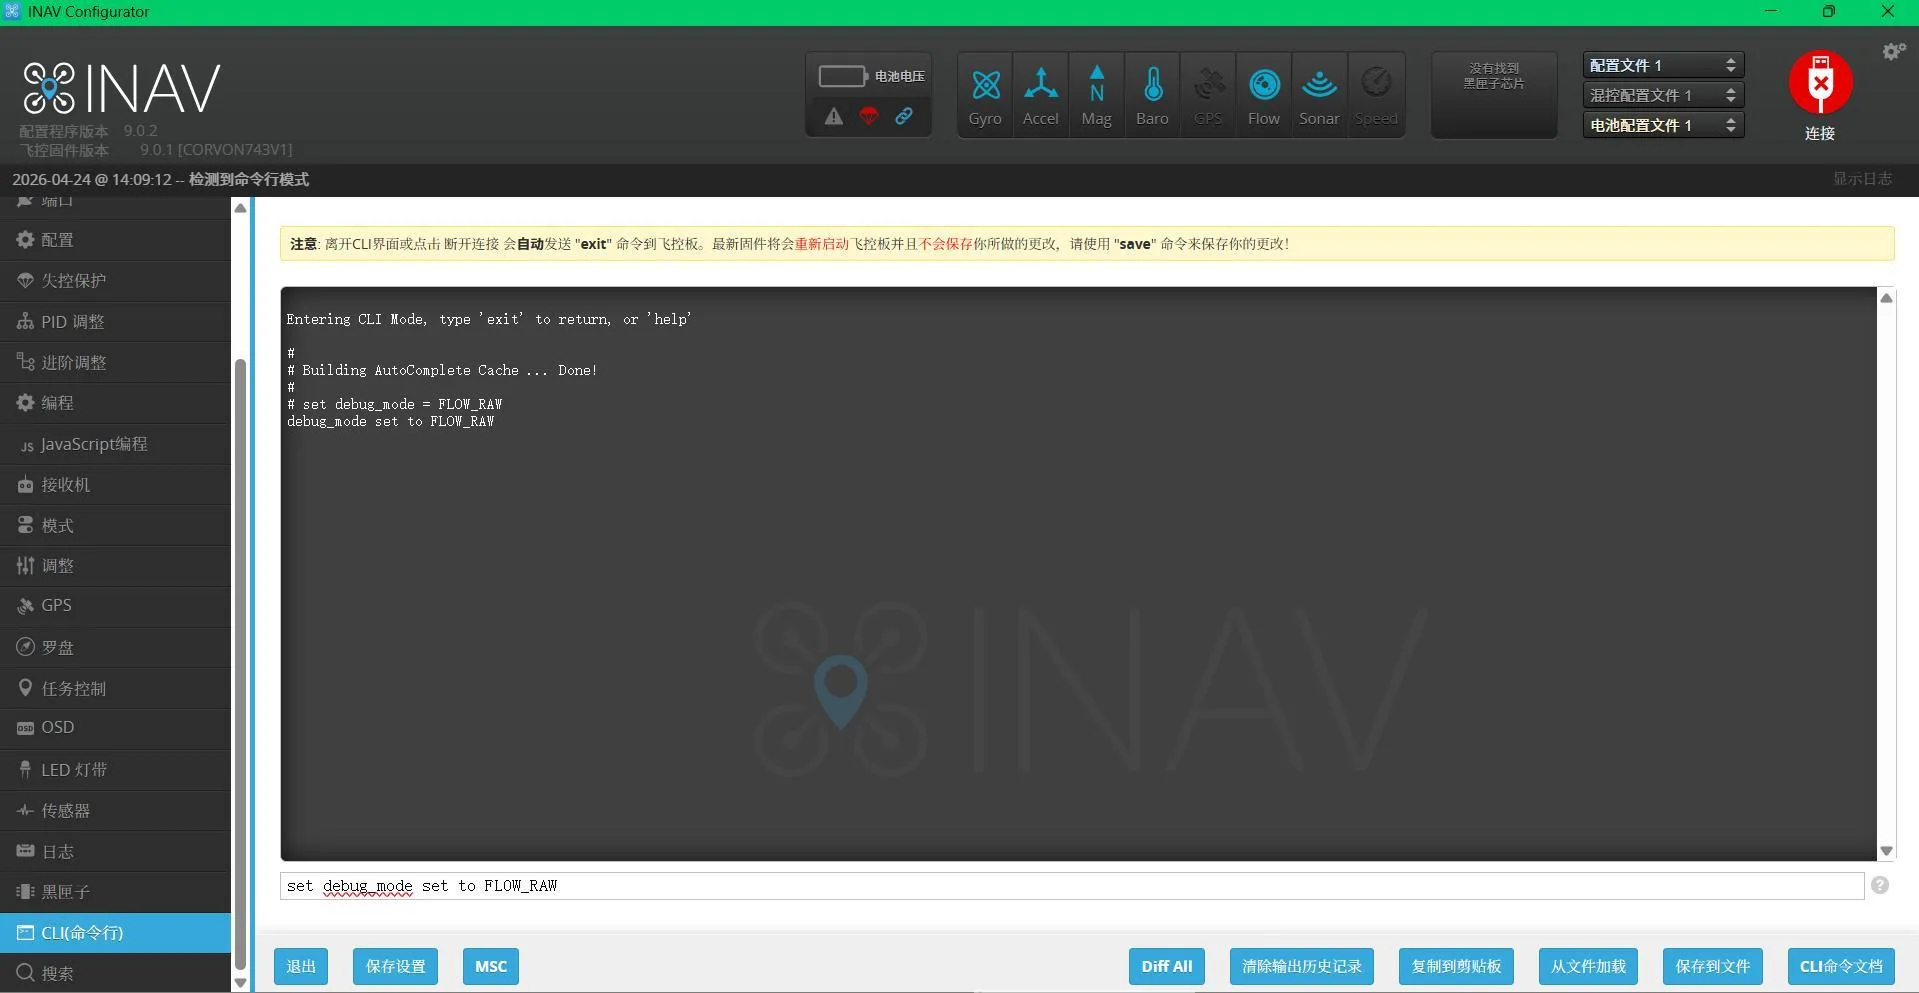Screen dimensions: 1919x993
Task: Click the 退出 exit button
Action: pos(301,966)
